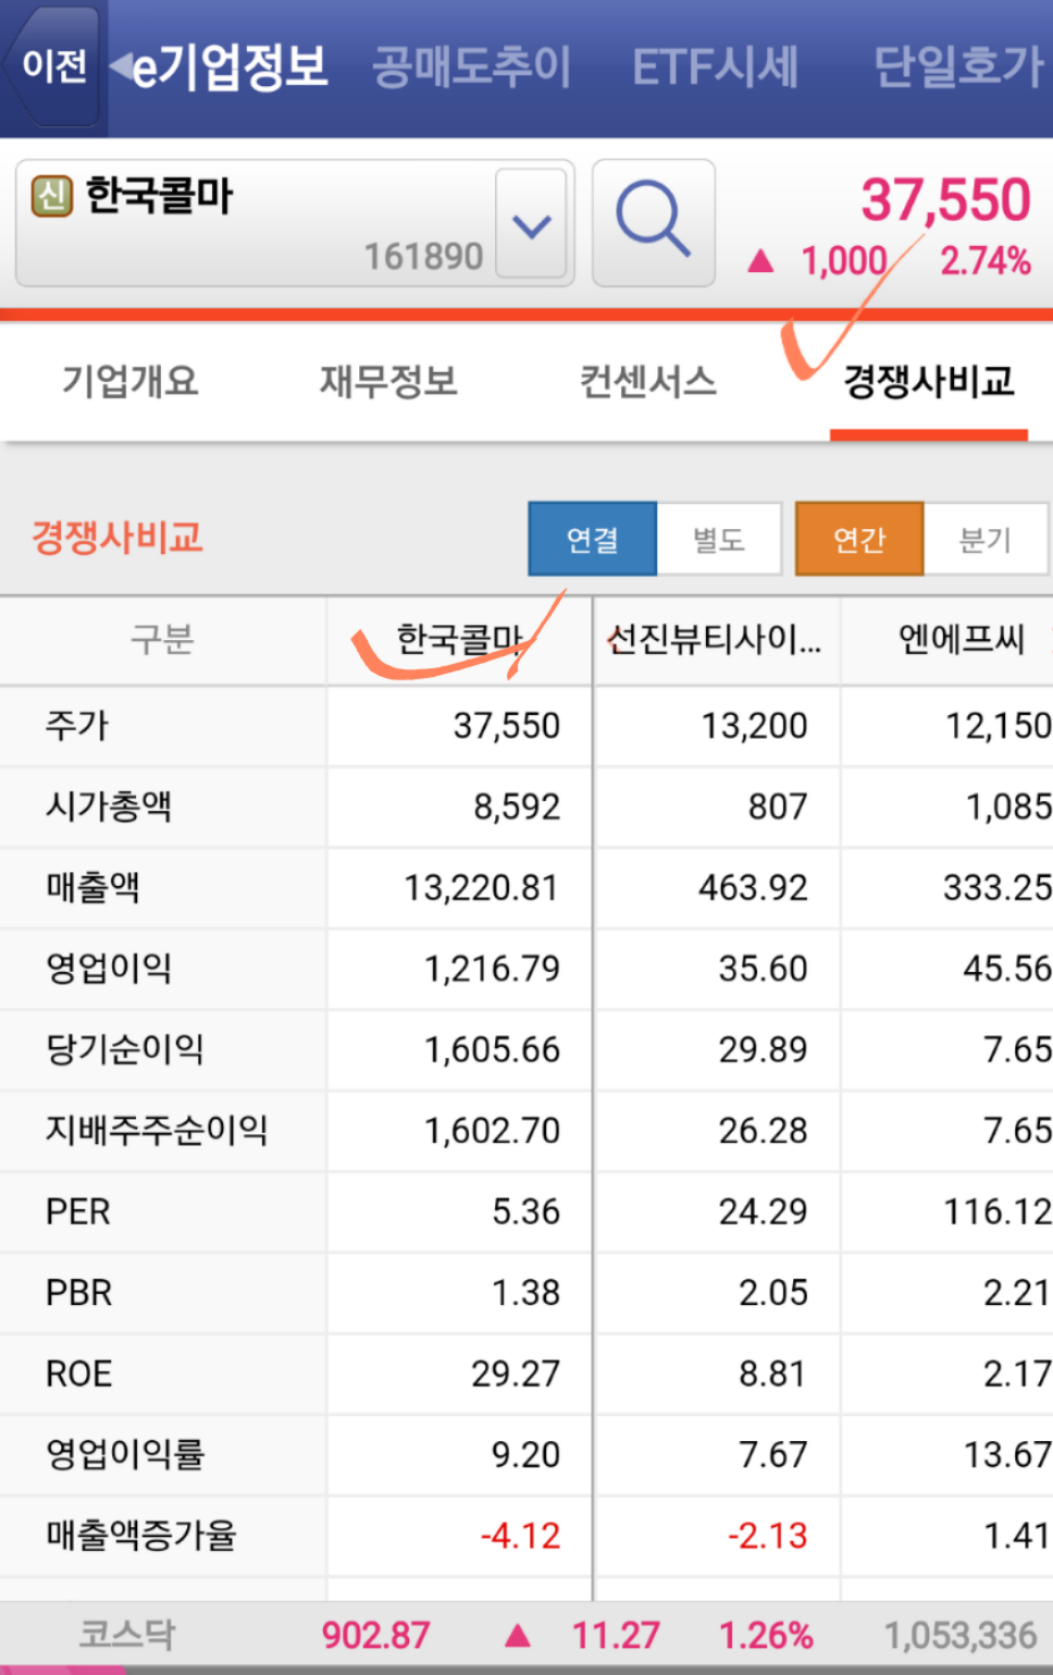Tap the 시가총액 row label
The width and height of the screenshot is (1053, 1675).
click(108, 806)
